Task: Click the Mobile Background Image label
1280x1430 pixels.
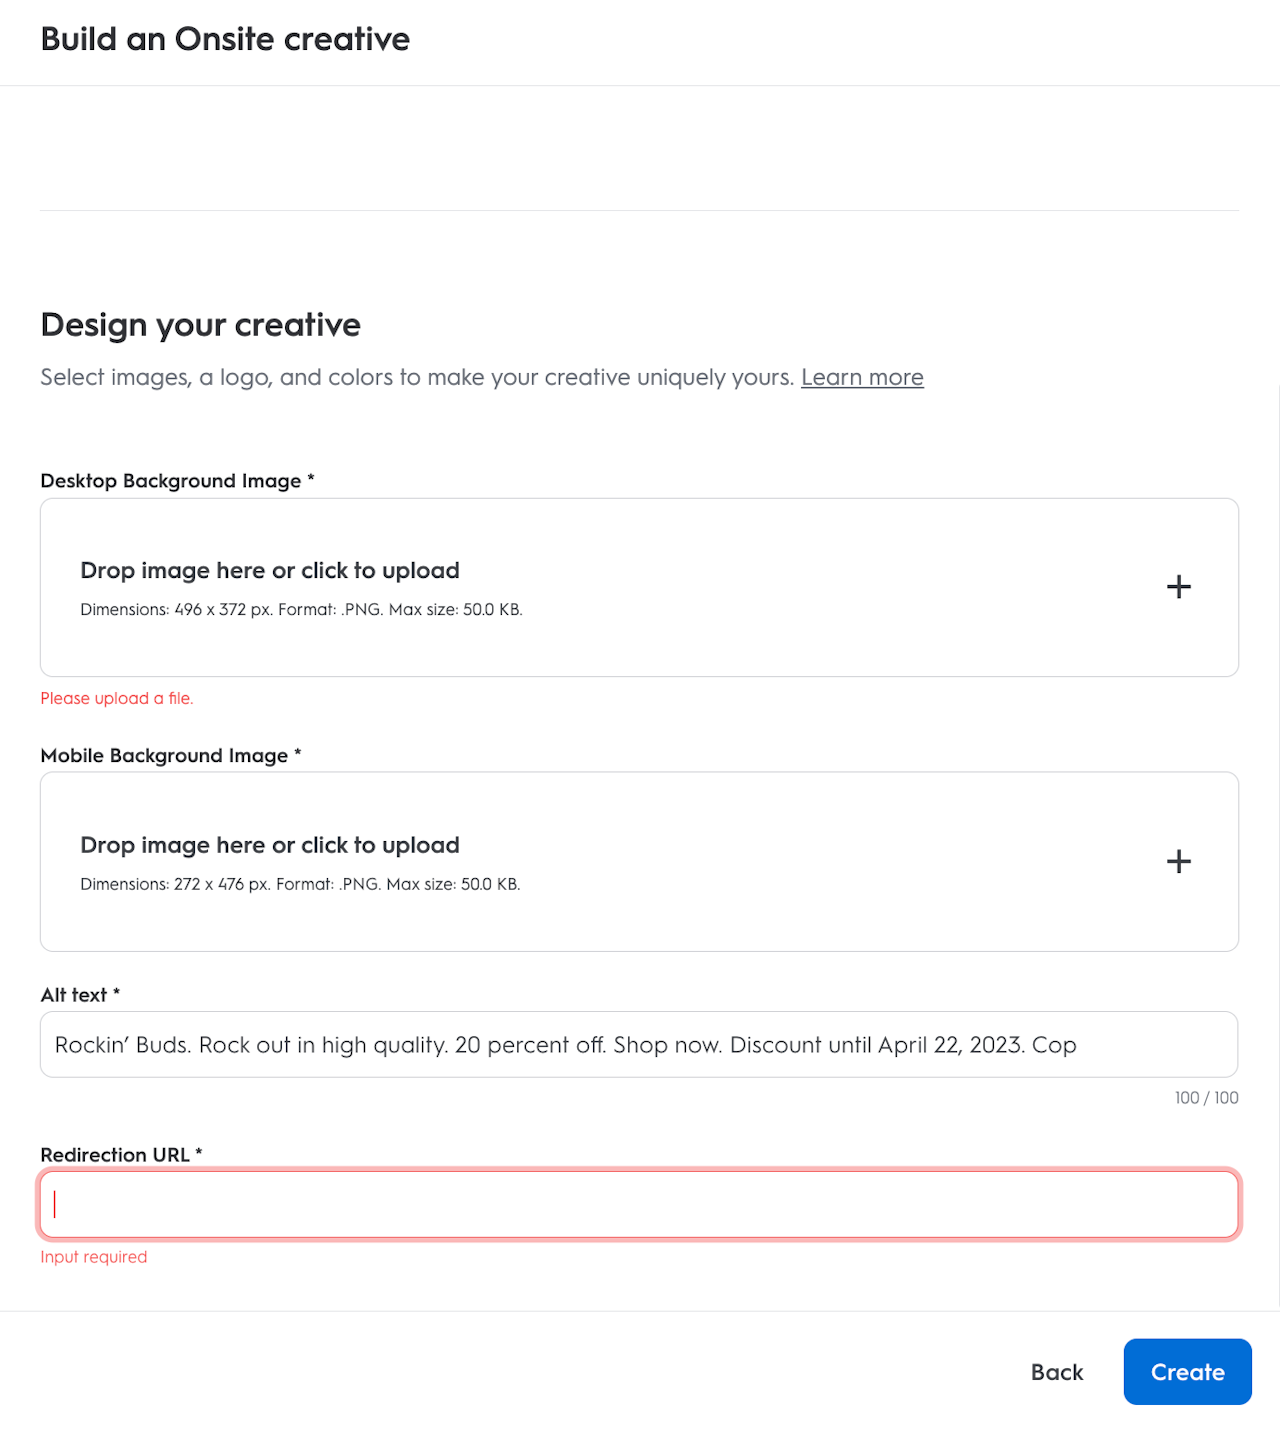Action: (x=165, y=756)
